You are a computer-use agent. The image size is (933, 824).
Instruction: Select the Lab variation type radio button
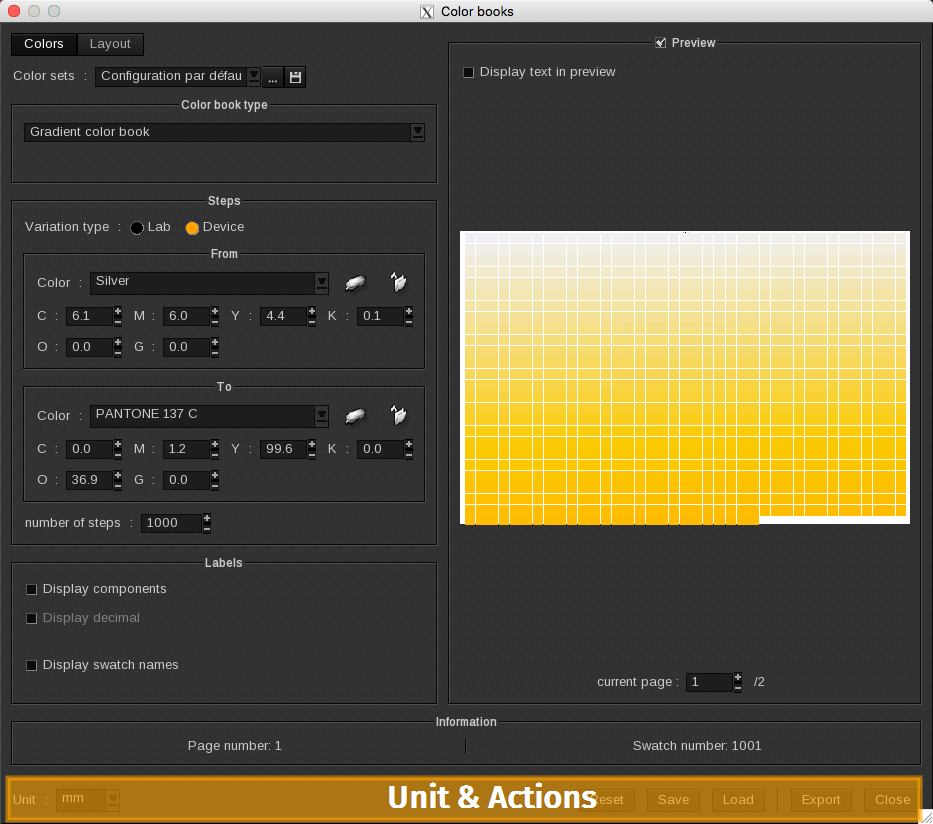137,228
